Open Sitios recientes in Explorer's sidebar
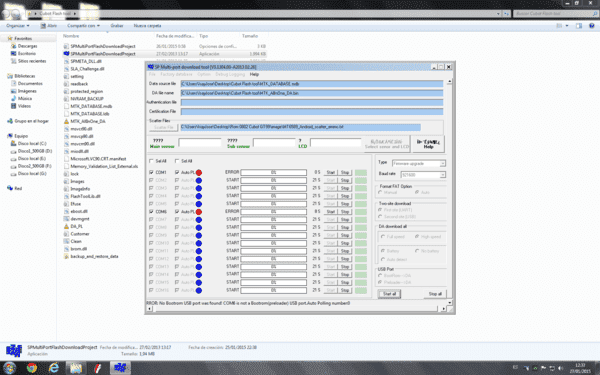 tap(32, 61)
